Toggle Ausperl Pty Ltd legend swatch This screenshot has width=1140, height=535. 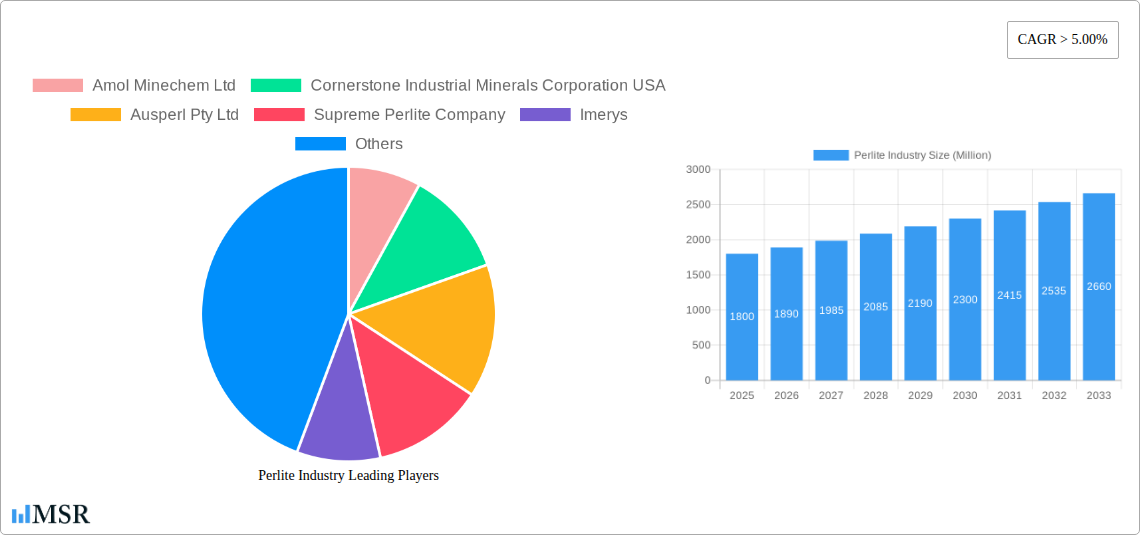[x=95, y=114]
